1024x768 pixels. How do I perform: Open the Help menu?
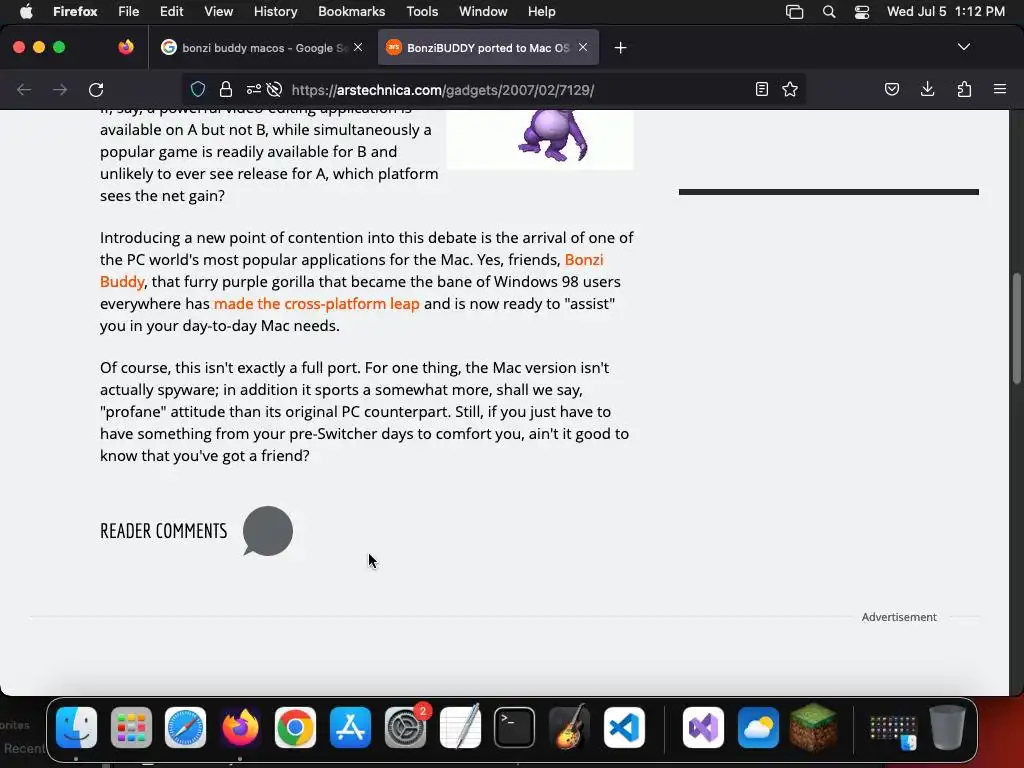[541, 12]
